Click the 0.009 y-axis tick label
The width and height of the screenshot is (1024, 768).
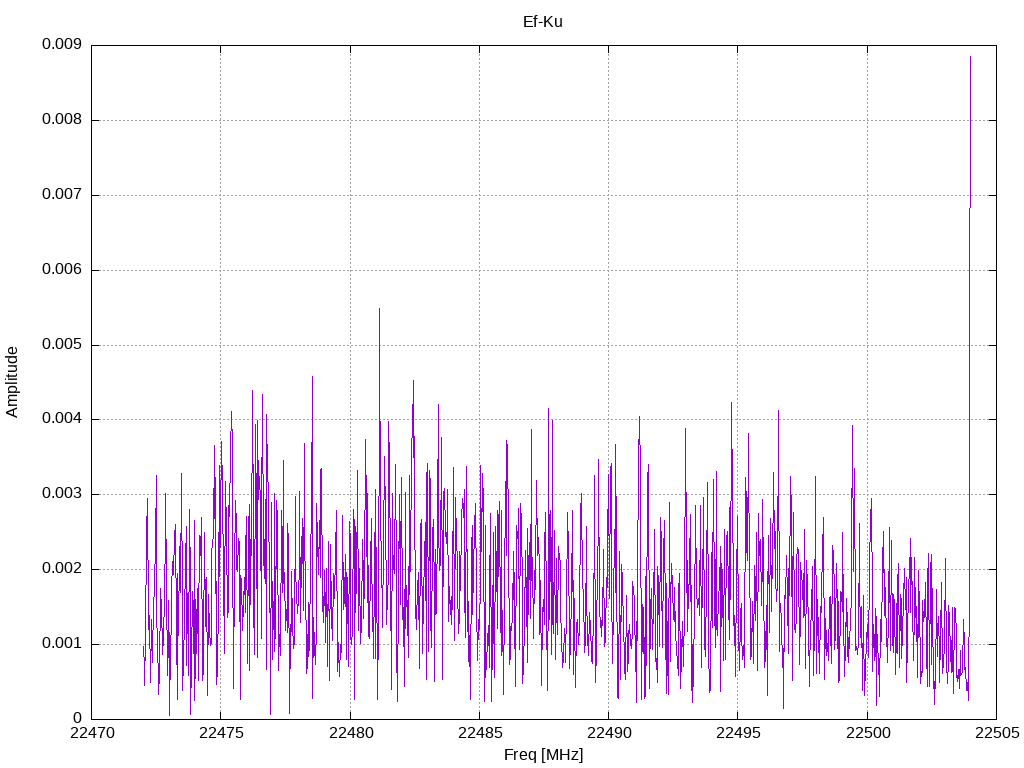61,44
